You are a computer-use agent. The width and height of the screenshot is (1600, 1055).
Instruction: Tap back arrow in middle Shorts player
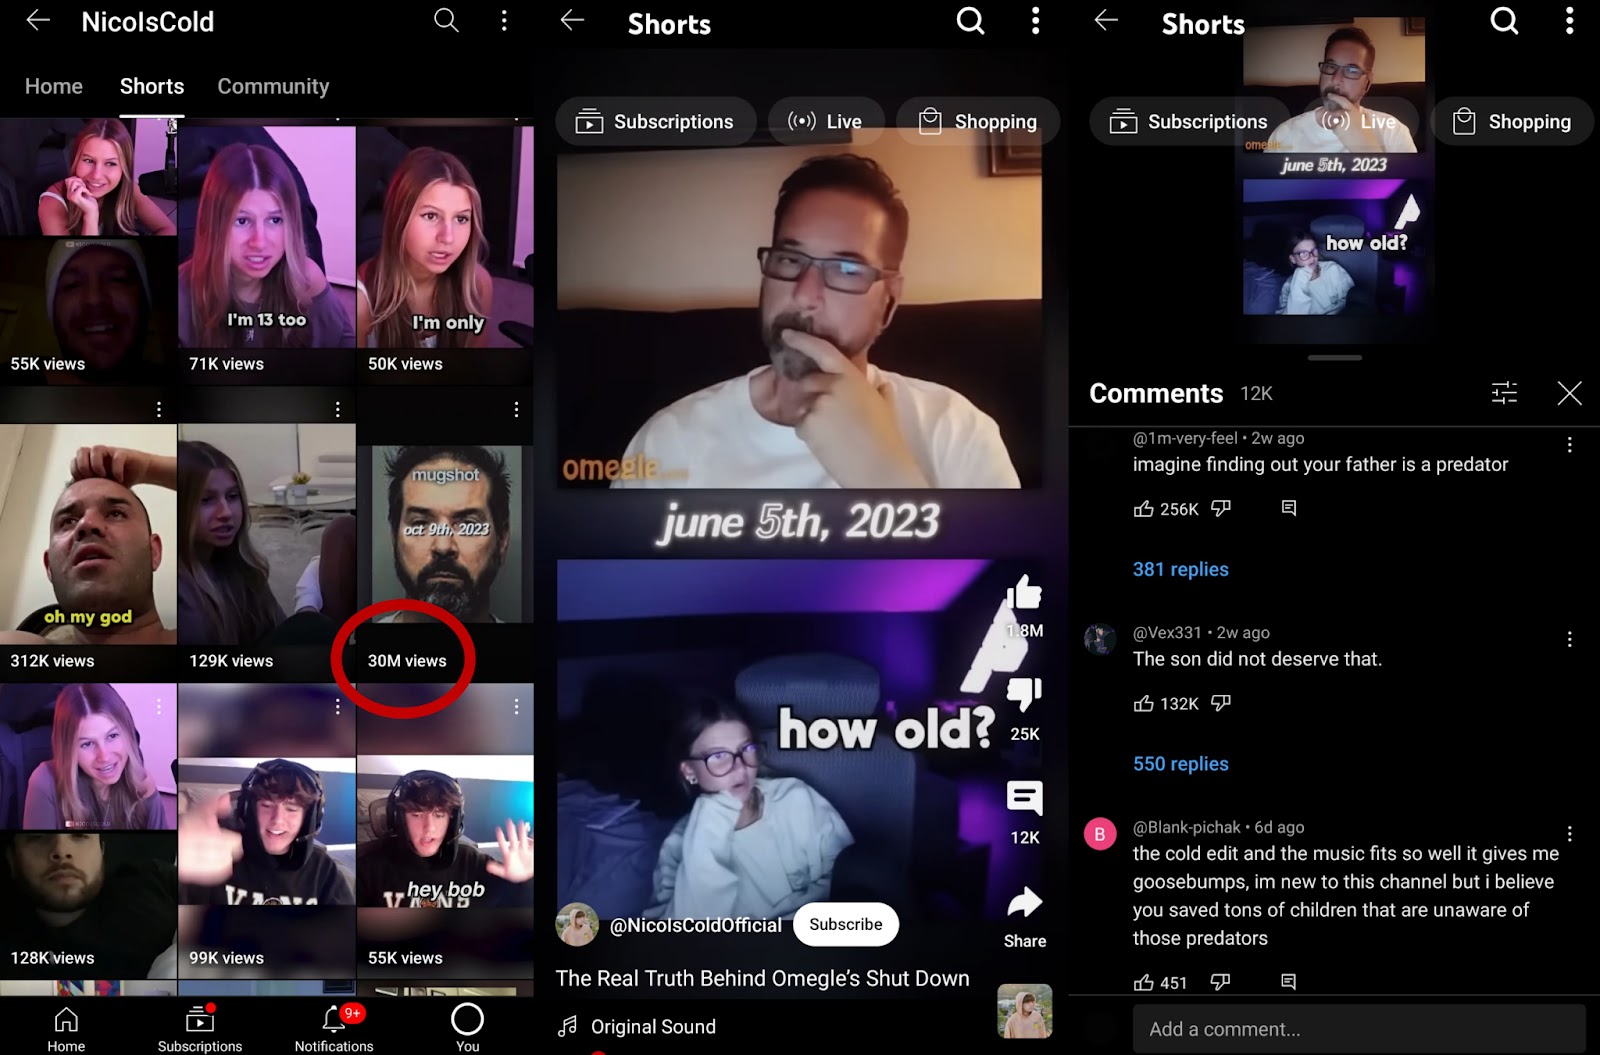click(572, 20)
